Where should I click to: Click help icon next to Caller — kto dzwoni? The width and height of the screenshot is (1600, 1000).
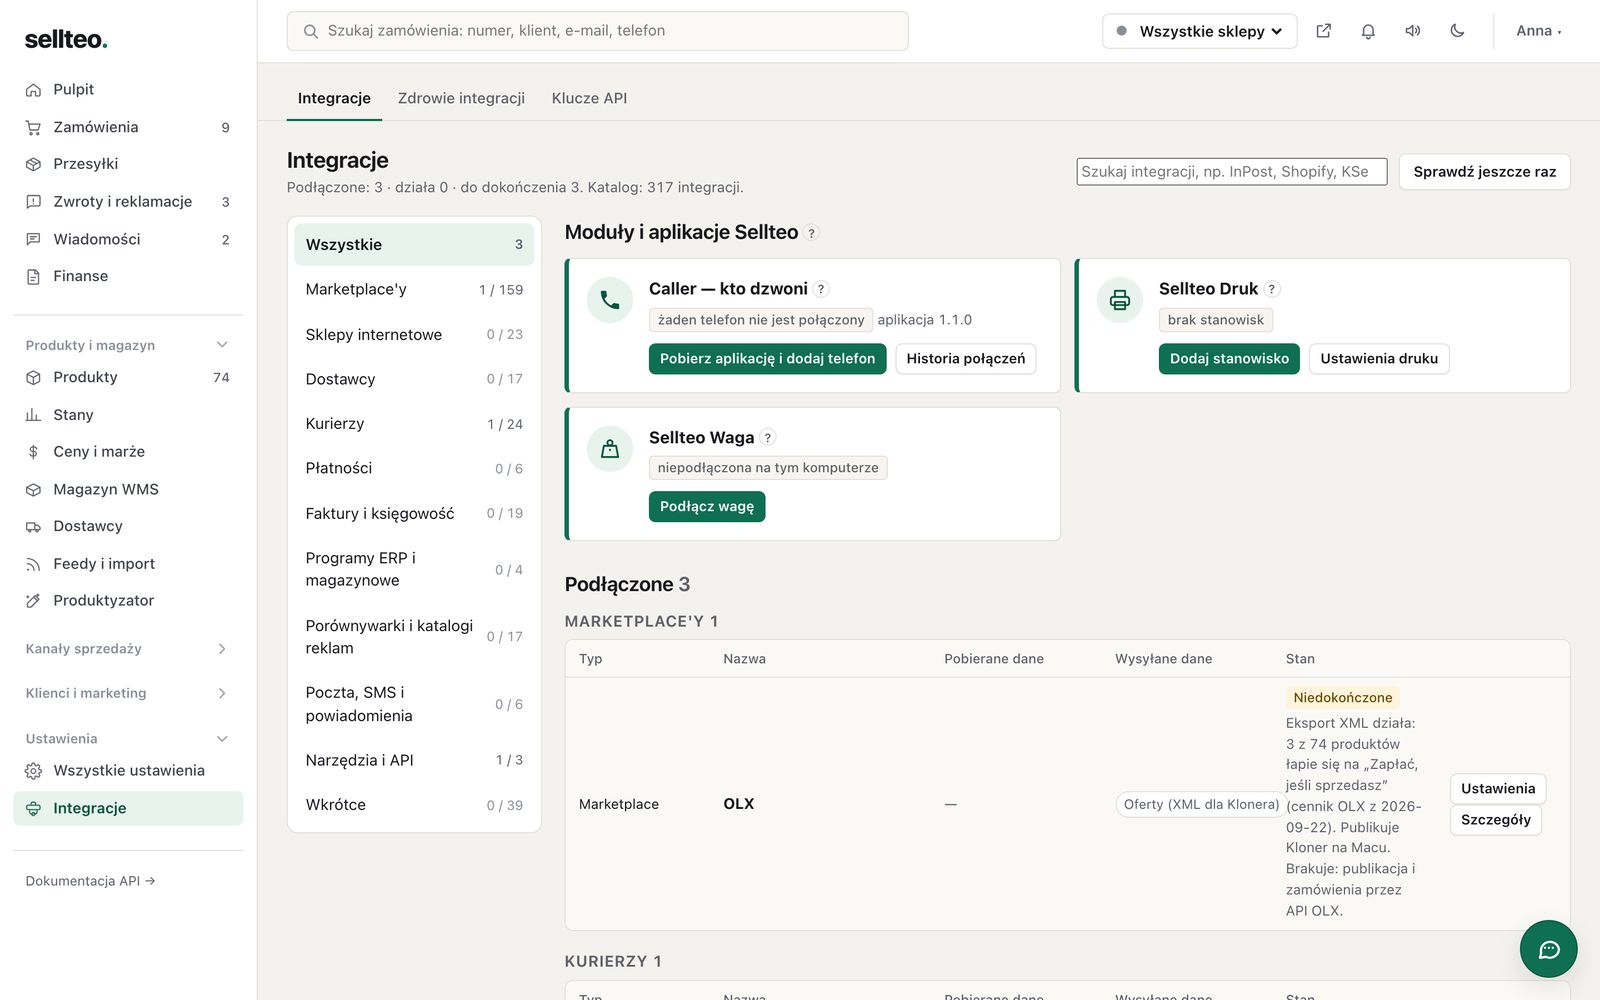click(821, 289)
